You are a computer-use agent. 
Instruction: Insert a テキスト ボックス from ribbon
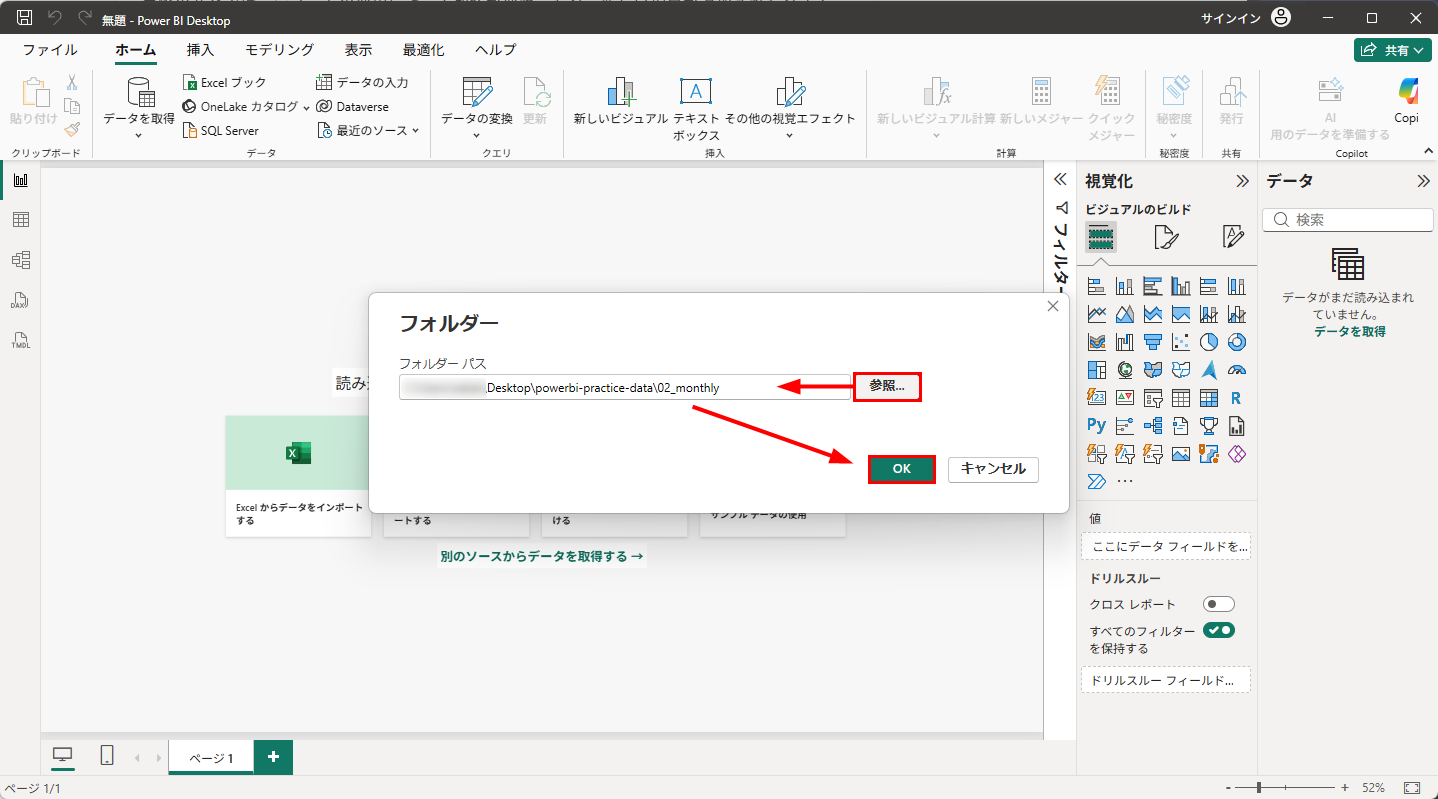tap(696, 109)
